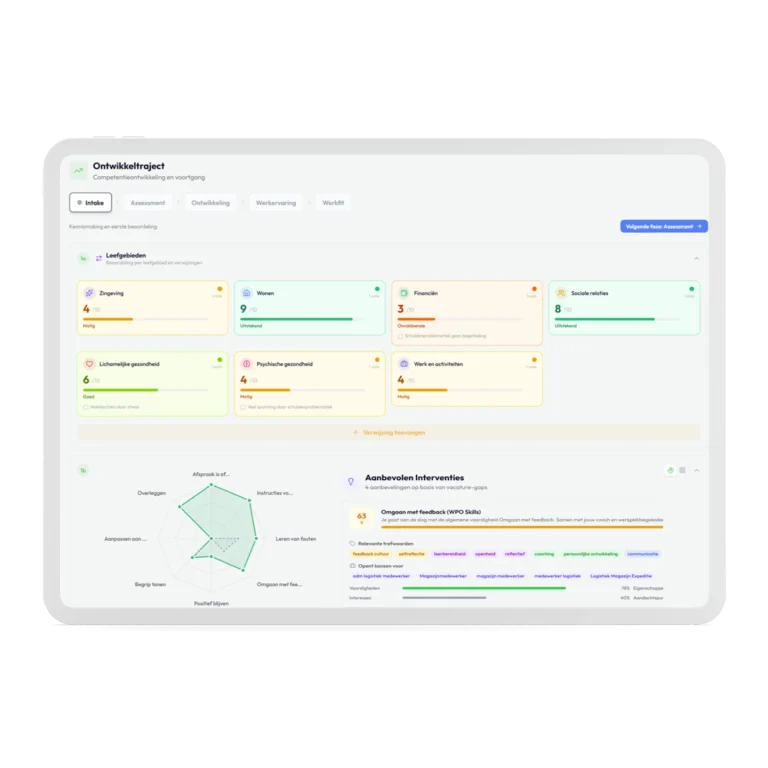768x768 pixels.
Task: Toggle checkbox under Financiën card
Action: pos(400,336)
